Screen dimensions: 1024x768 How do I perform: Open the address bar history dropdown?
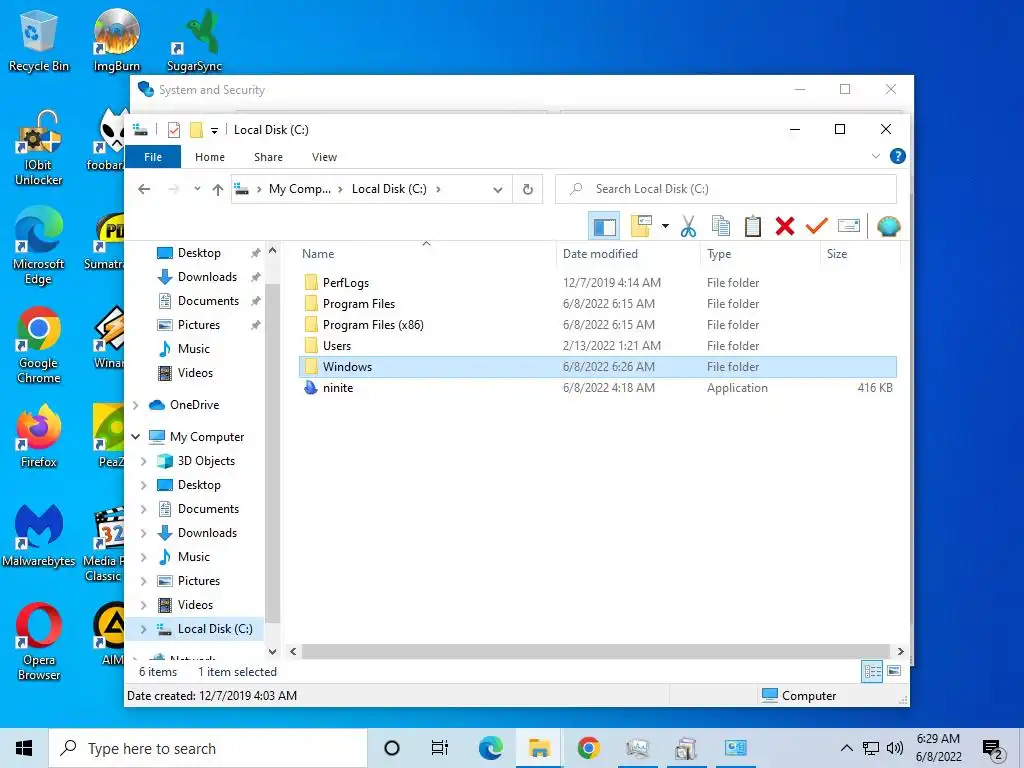point(498,189)
